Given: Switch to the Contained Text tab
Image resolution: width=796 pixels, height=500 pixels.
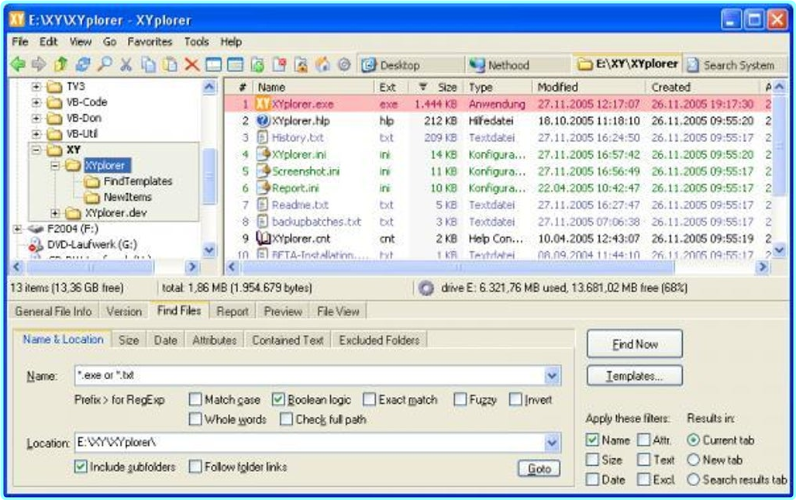Looking at the screenshot, I should coord(287,340).
